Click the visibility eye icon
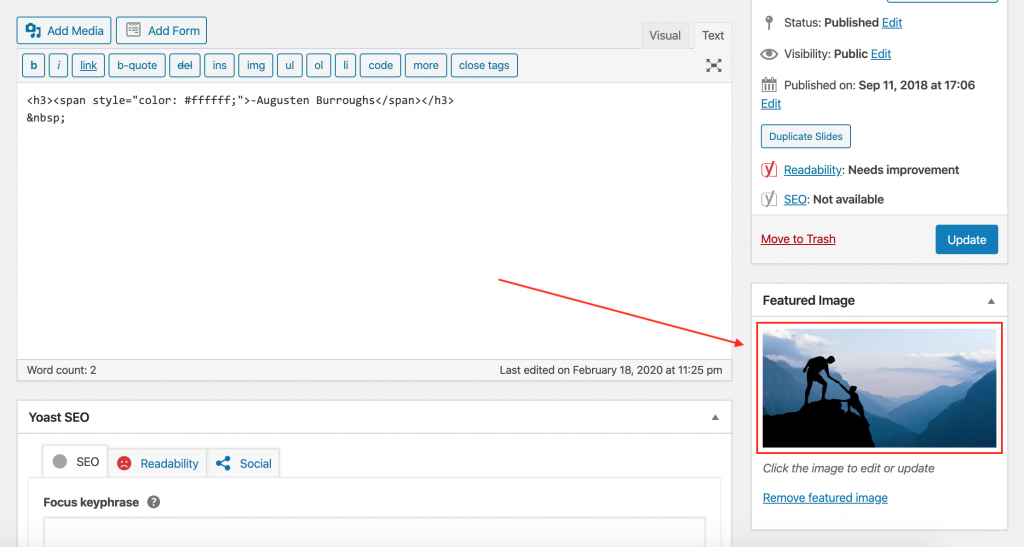 (769, 54)
